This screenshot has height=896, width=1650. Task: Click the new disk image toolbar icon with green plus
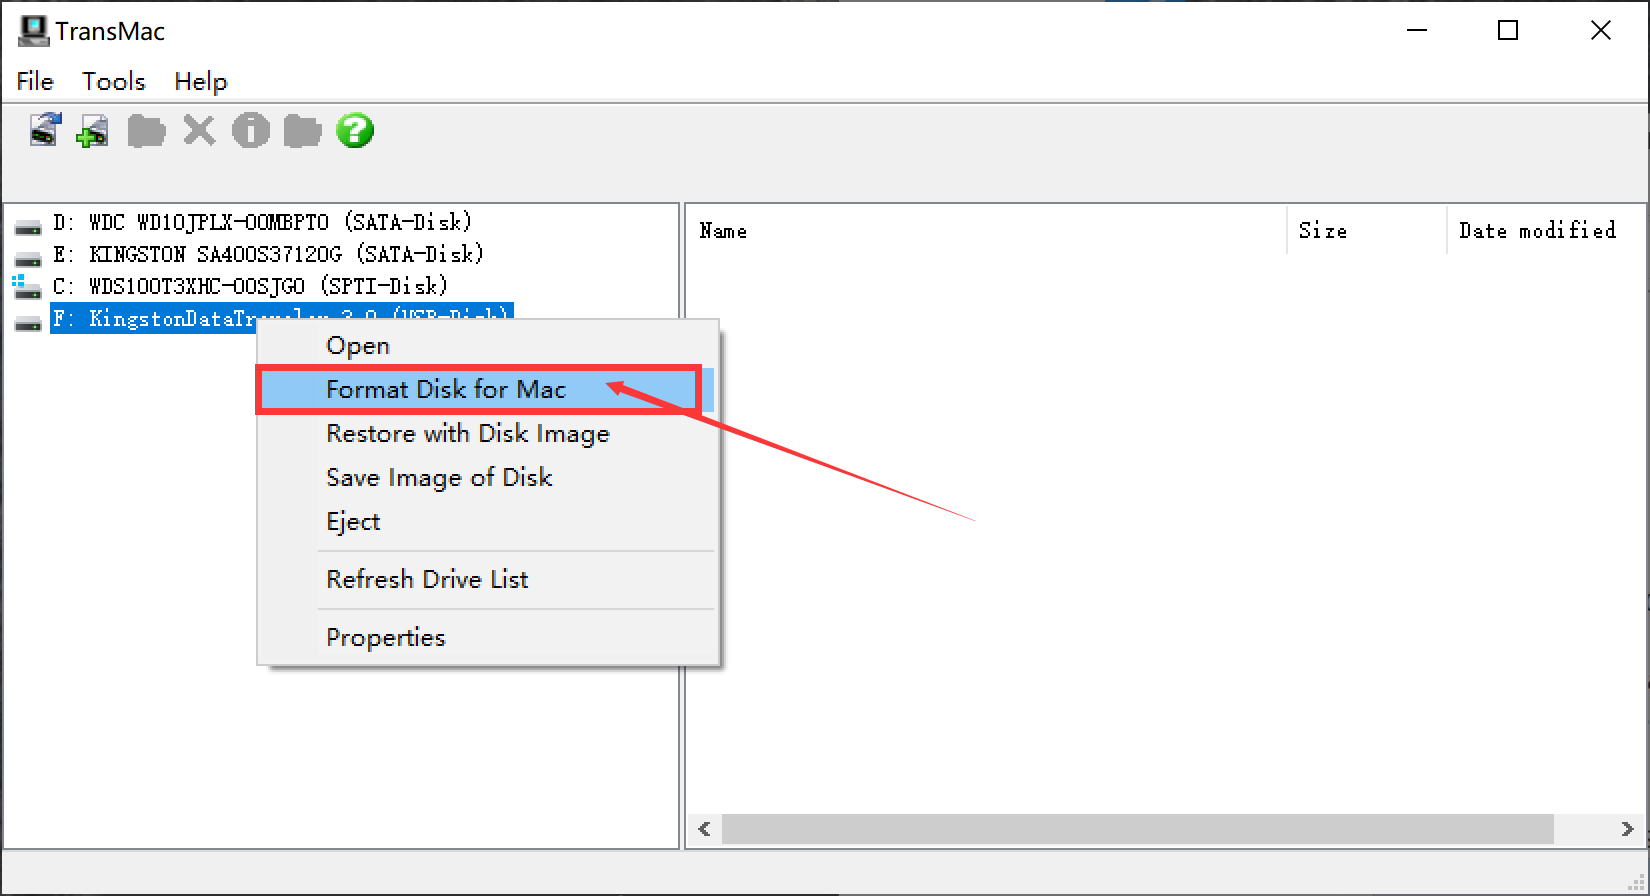tap(93, 131)
